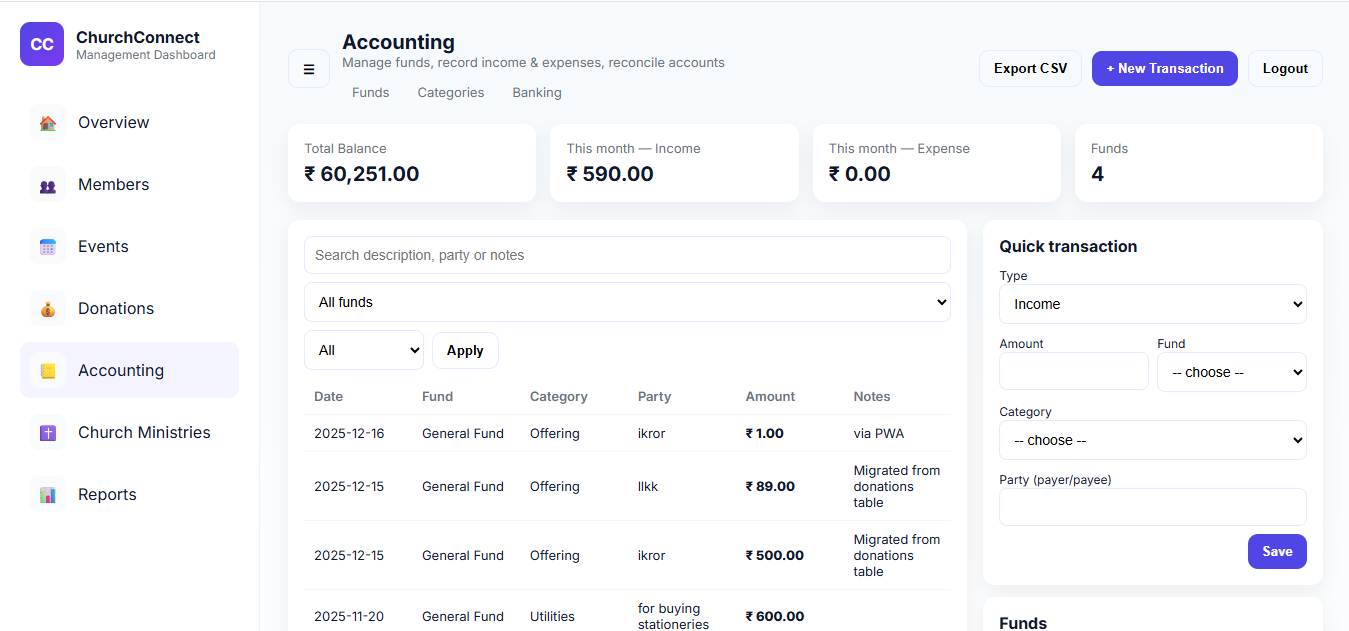Screen dimensions: 1349x631
Task: Expand the All funds filter dropdown
Action: click(x=627, y=302)
